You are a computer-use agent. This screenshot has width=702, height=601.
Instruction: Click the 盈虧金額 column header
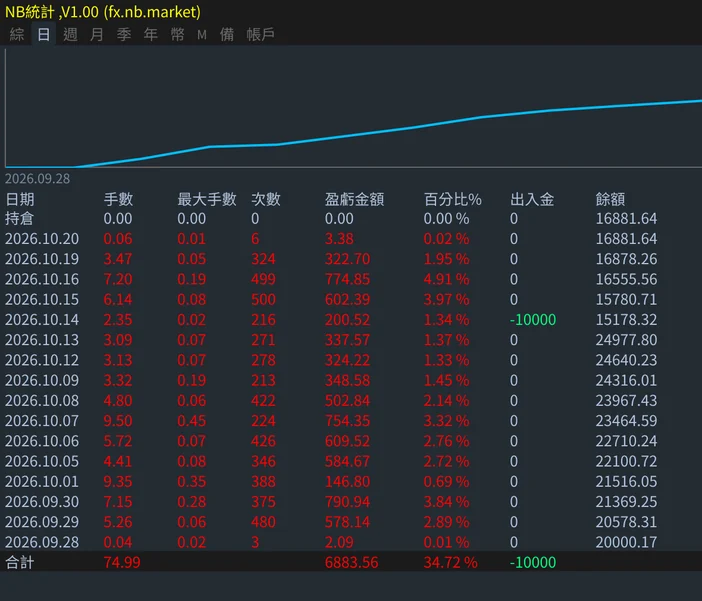(x=354, y=199)
